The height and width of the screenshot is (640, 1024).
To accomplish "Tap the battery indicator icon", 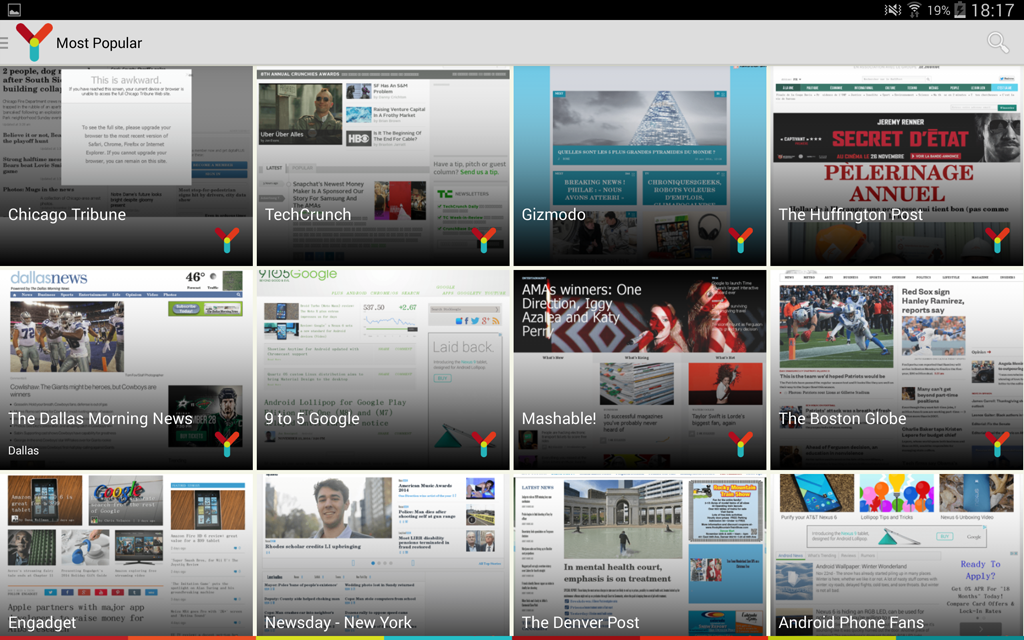I will (x=960, y=10).
